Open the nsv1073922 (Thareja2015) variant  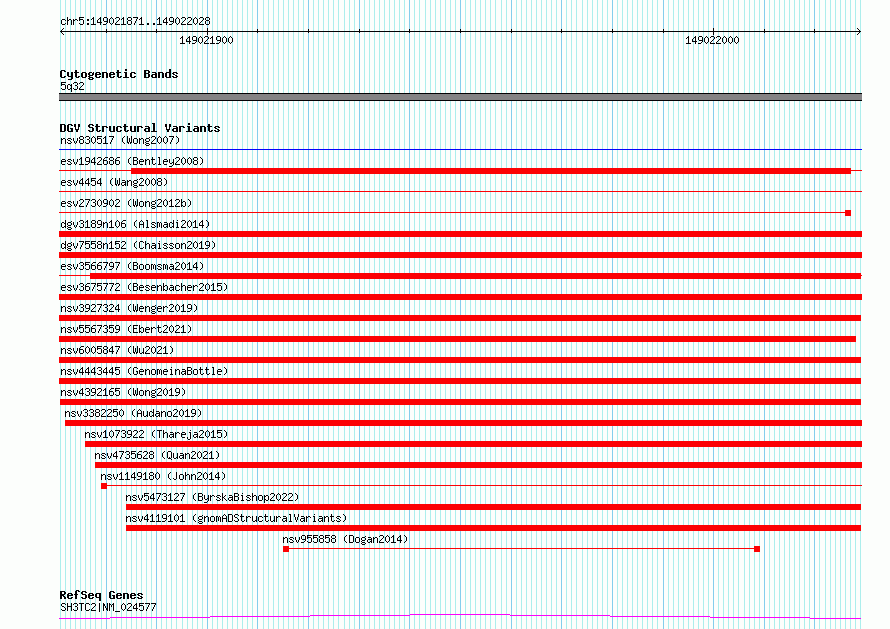pyautogui.click(x=156, y=434)
